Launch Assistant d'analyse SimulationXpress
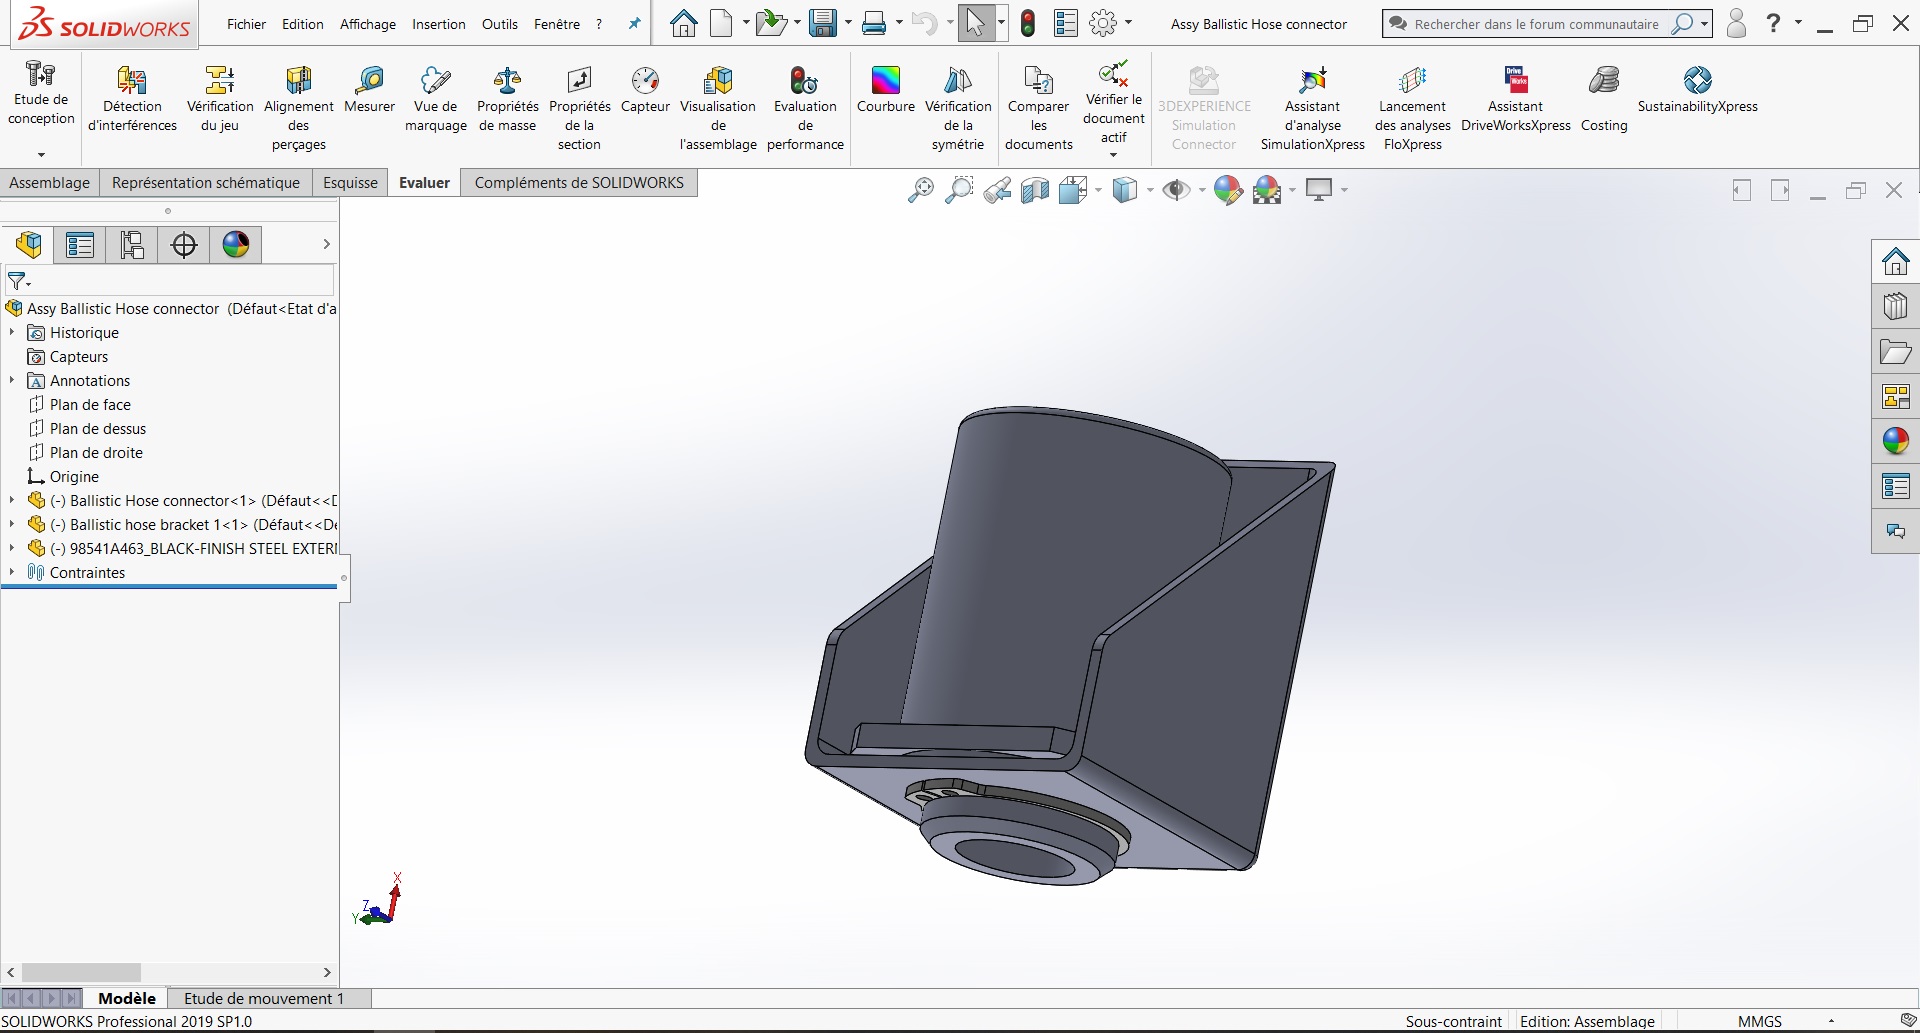Screen dimensions: 1920x1033 click(1312, 108)
